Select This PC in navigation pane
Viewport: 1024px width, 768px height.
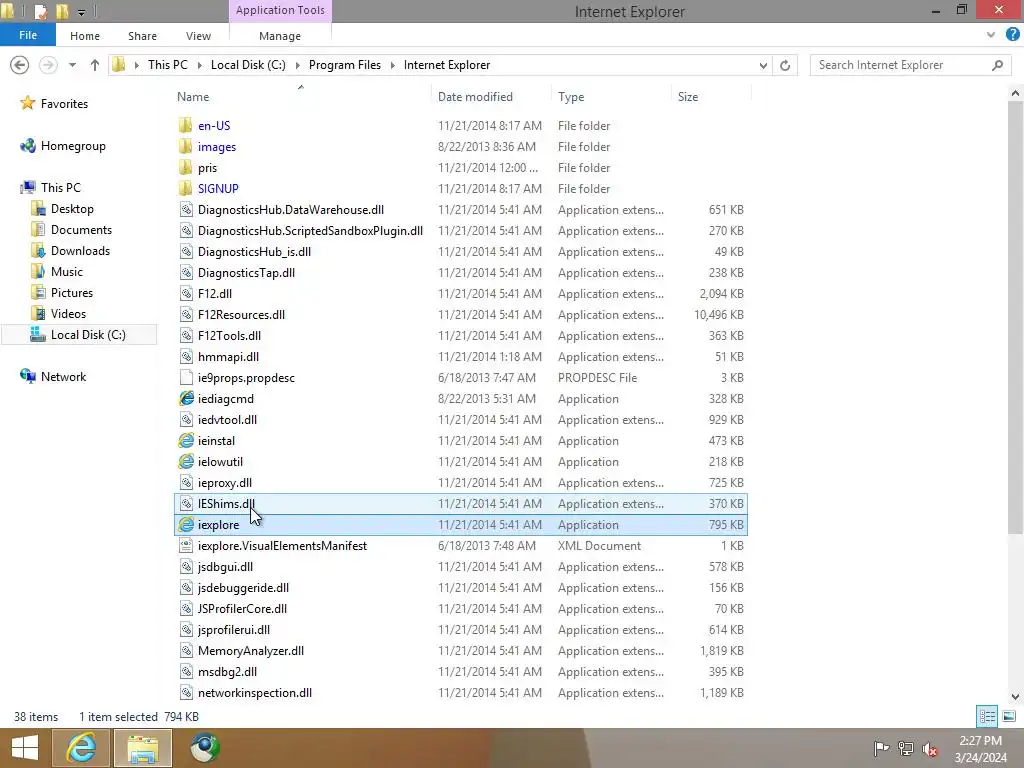[61, 187]
